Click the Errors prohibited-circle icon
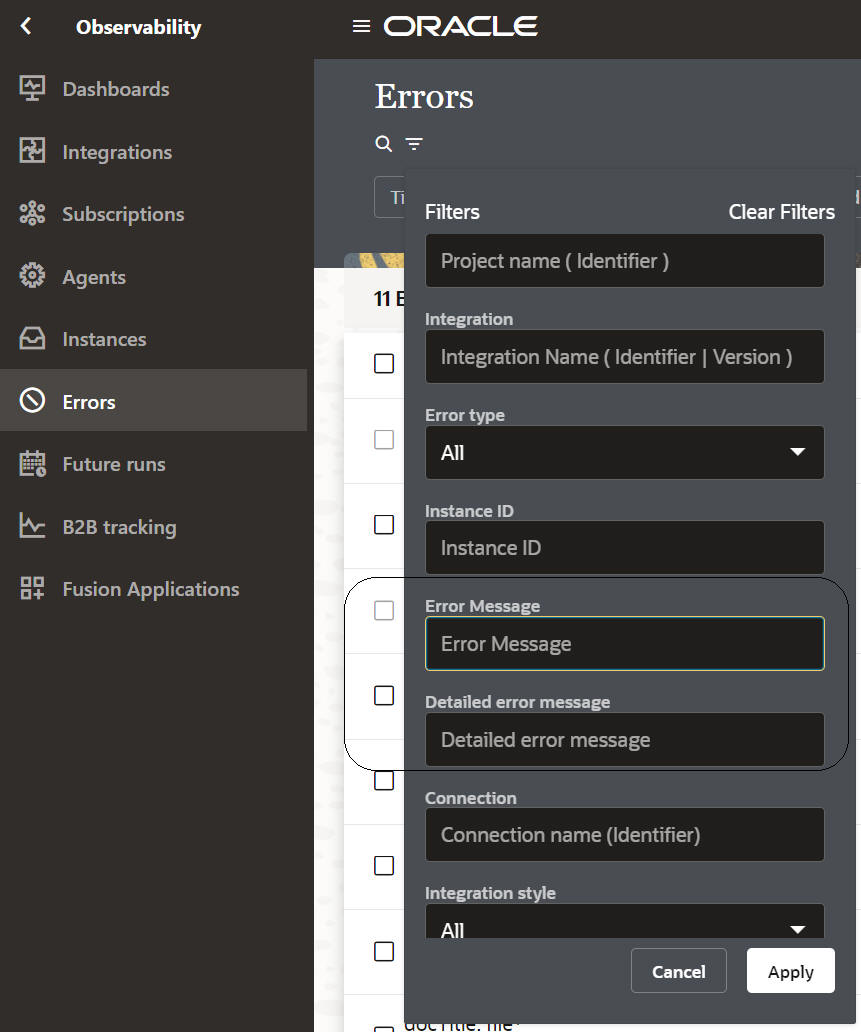 pyautogui.click(x=32, y=400)
